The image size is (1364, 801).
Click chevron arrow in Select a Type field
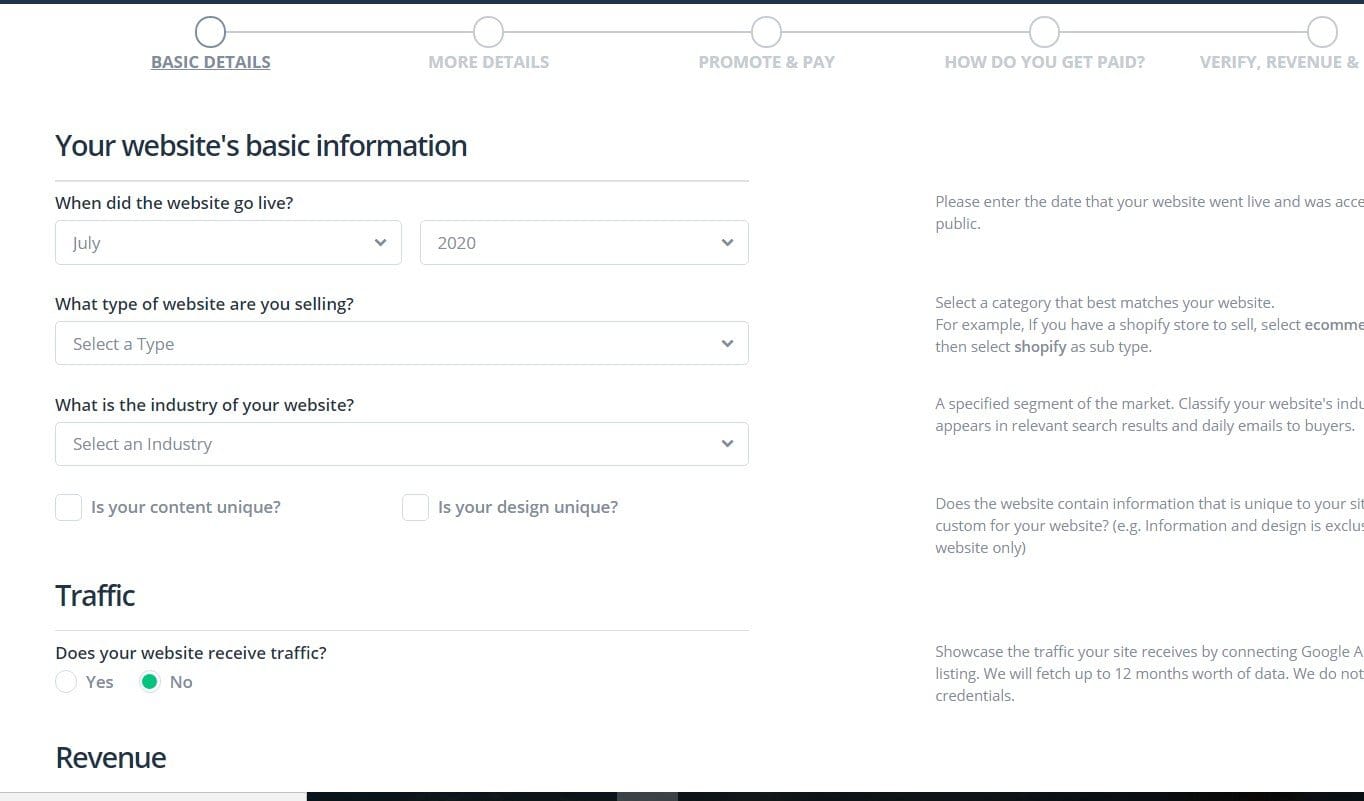(727, 344)
